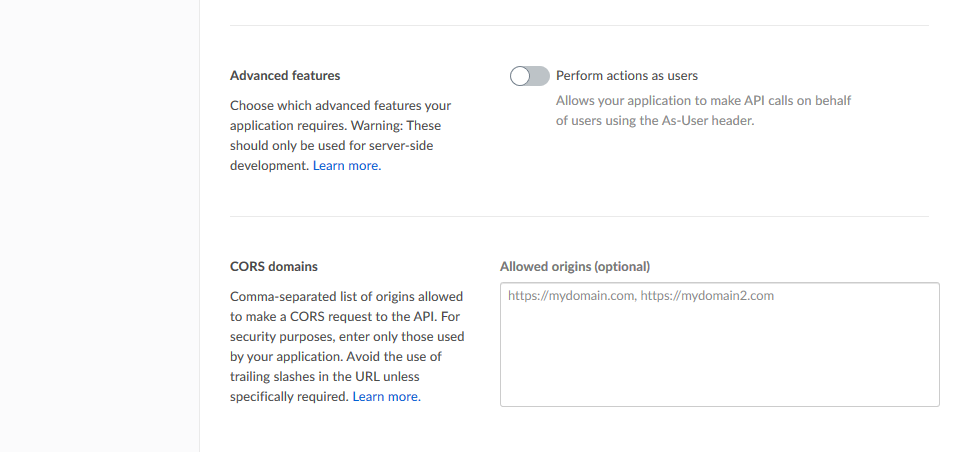Click the 'Allows your application' description line
The image size is (960, 452).
coord(702,101)
